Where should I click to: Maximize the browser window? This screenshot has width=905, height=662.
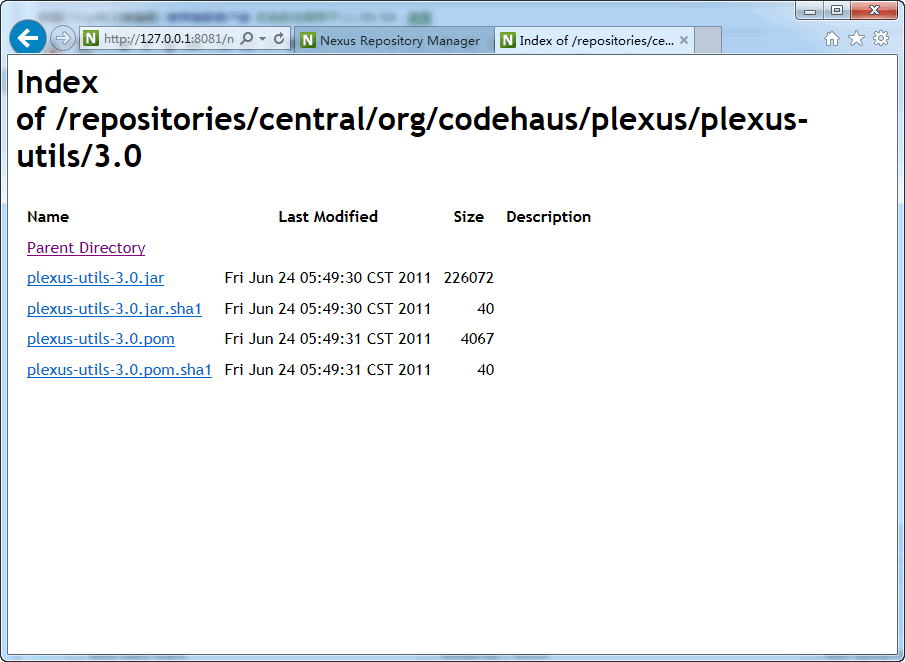pyautogui.click(x=836, y=10)
